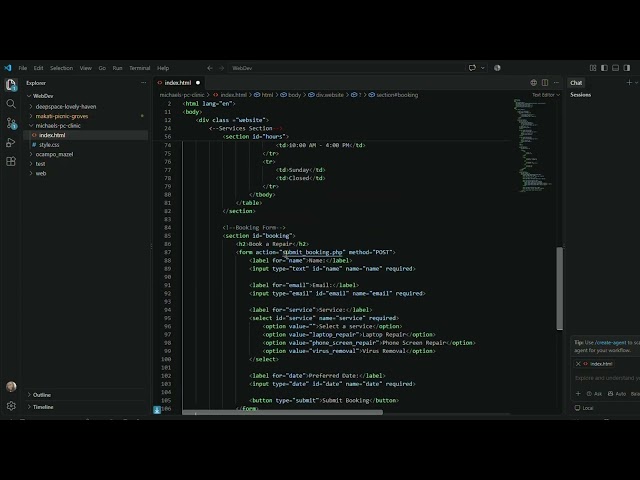Image resolution: width=640 pixels, height=480 pixels.
Task: Expand the test folder
Action: point(40,164)
